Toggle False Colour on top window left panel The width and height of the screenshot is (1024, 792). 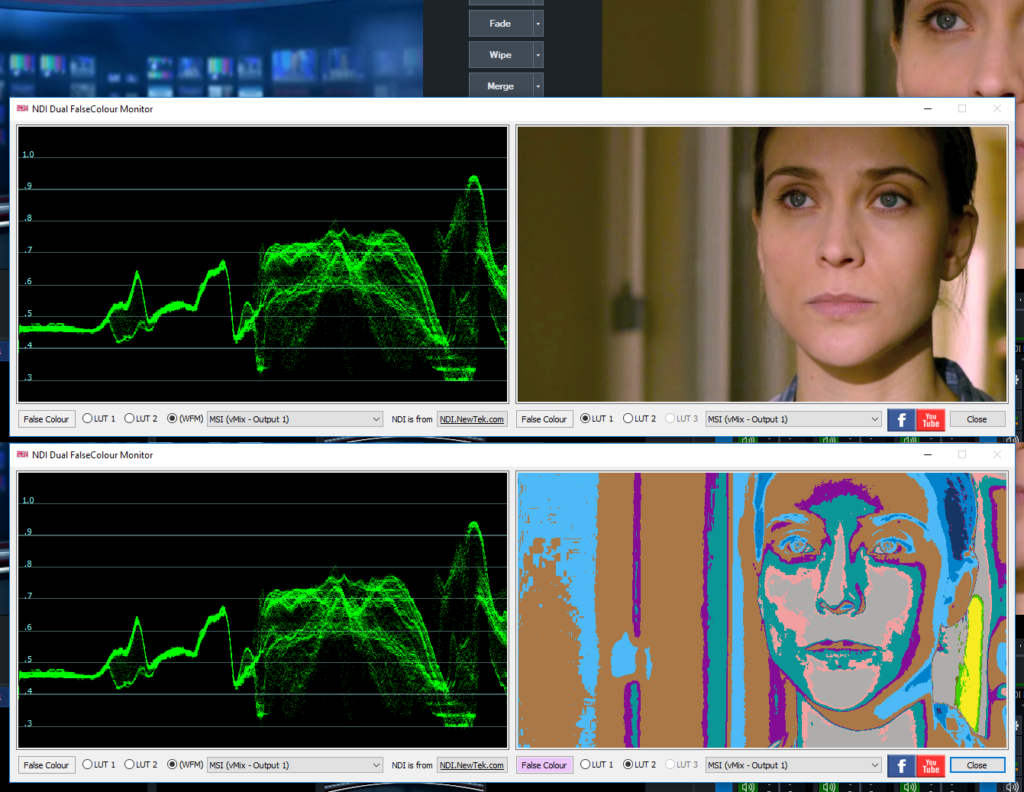(46, 419)
